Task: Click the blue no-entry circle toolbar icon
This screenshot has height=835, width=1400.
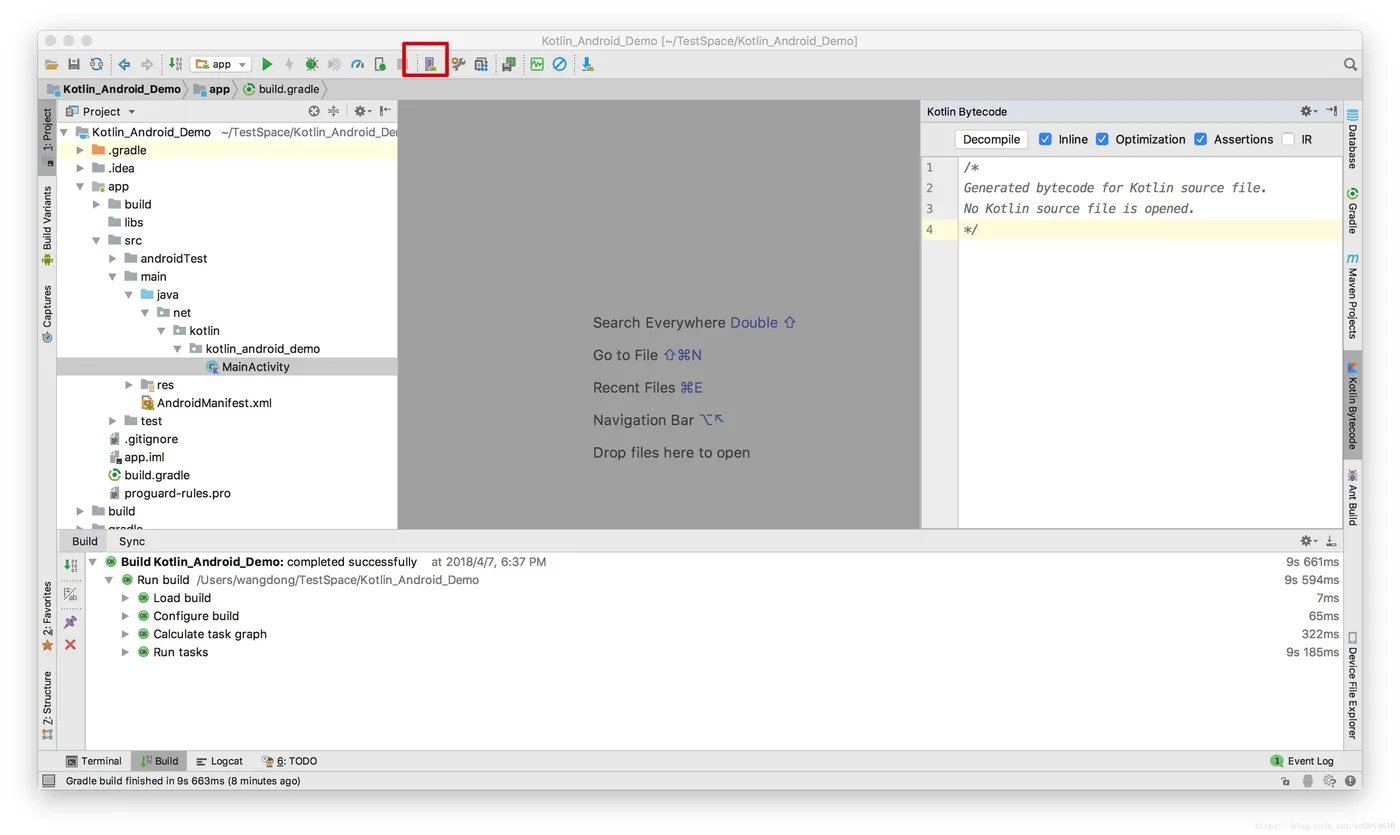Action: [x=560, y=64]
